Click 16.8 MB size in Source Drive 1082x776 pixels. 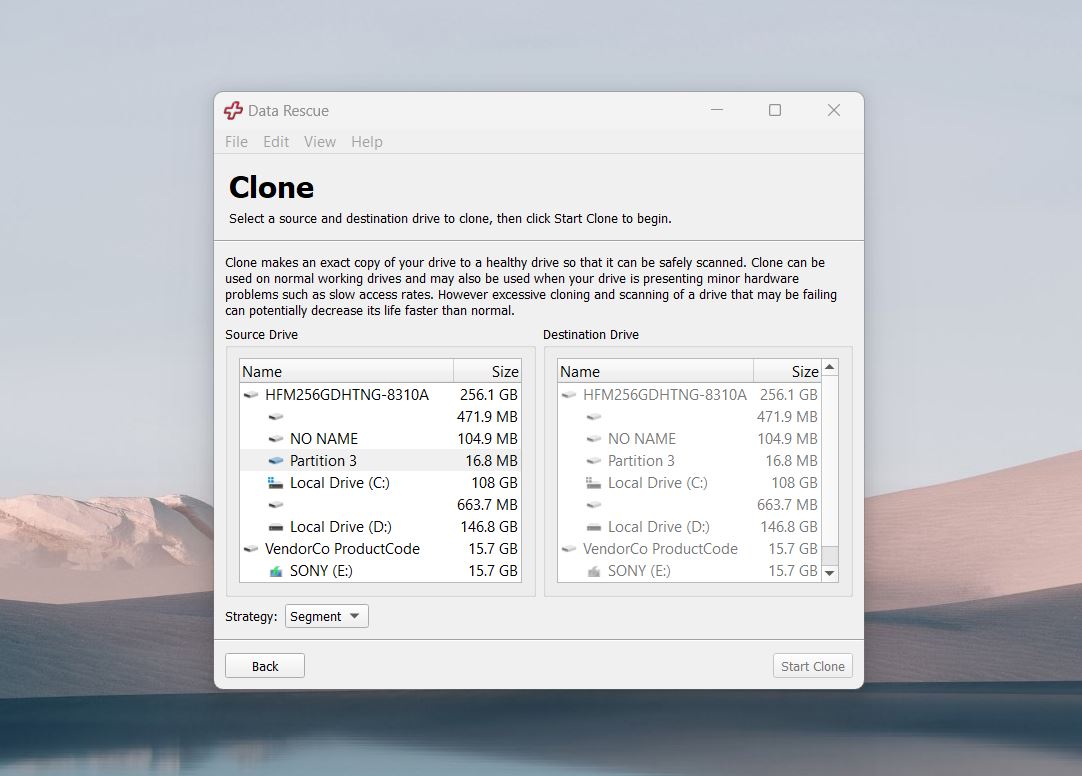[491, 461]
